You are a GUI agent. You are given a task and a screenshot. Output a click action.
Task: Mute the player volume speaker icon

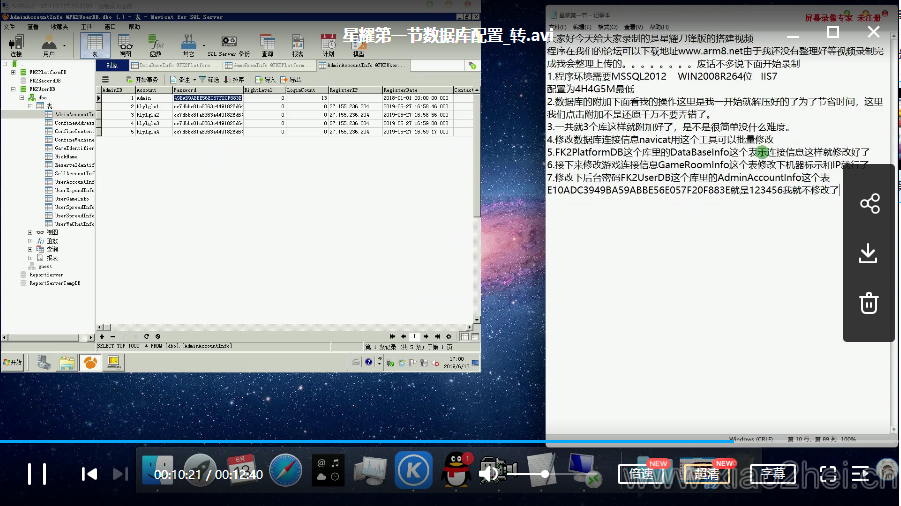tap(488, 474)
